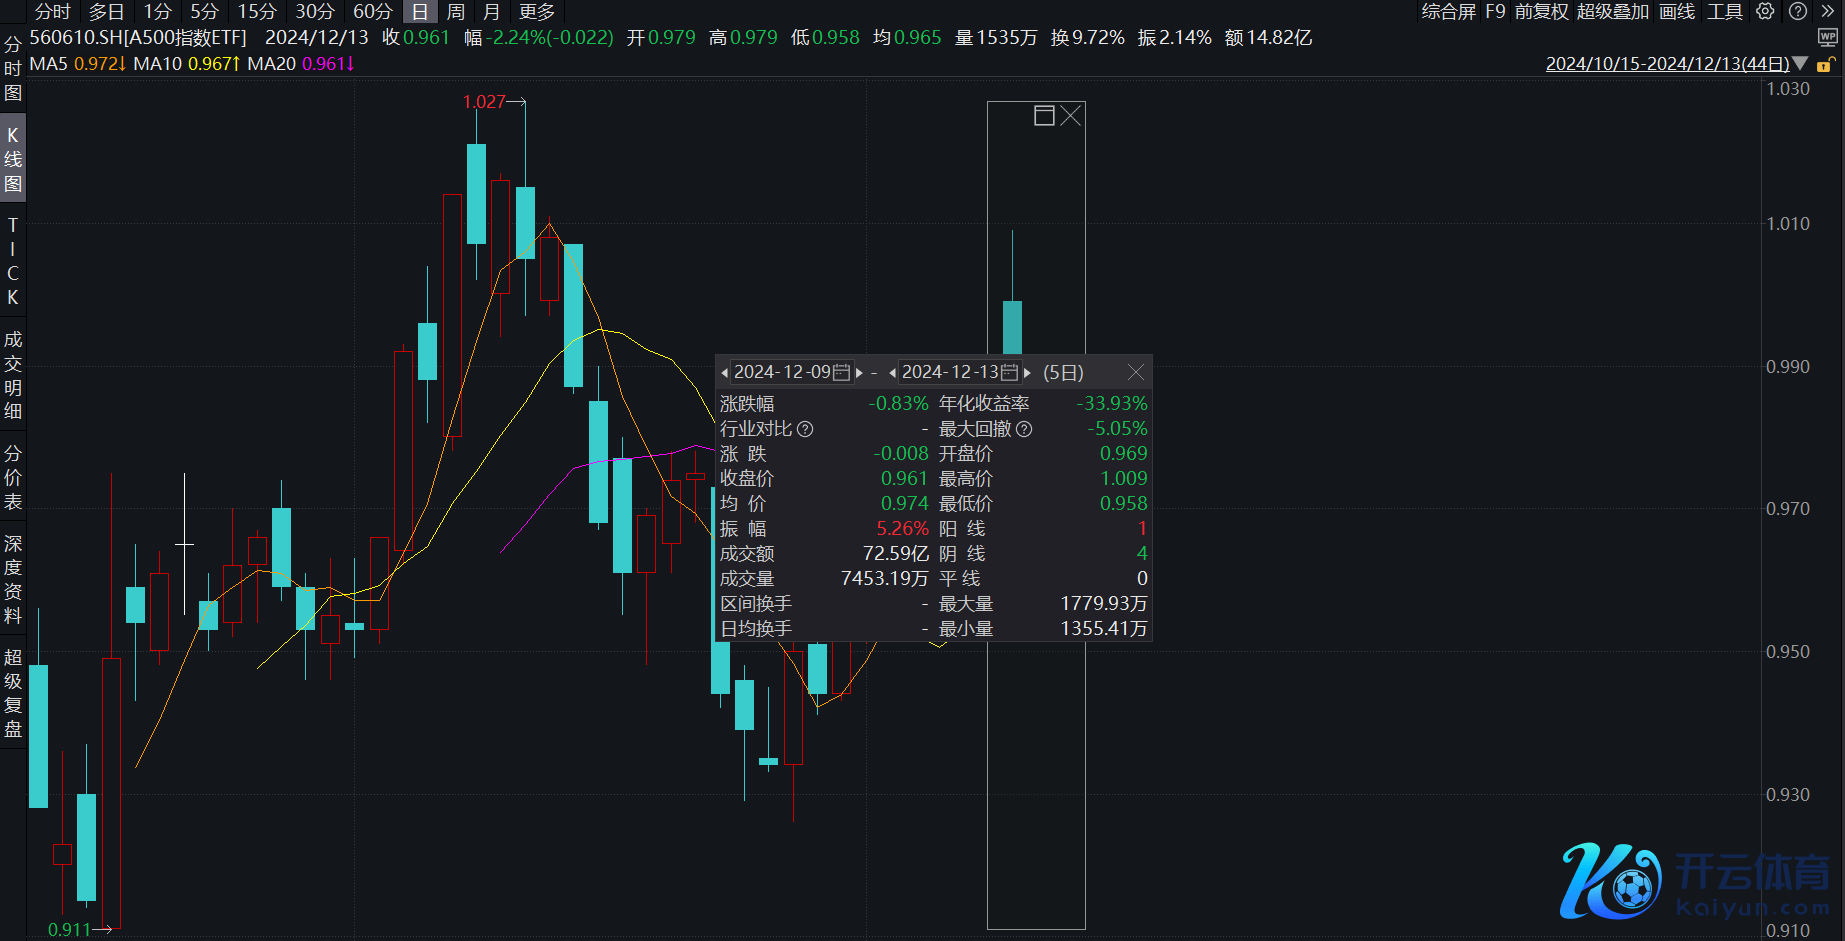Click the 2024/10/15-2024/12/13 date range link
Viewport: 1845px width, 941px height.
coord(1667,64)
